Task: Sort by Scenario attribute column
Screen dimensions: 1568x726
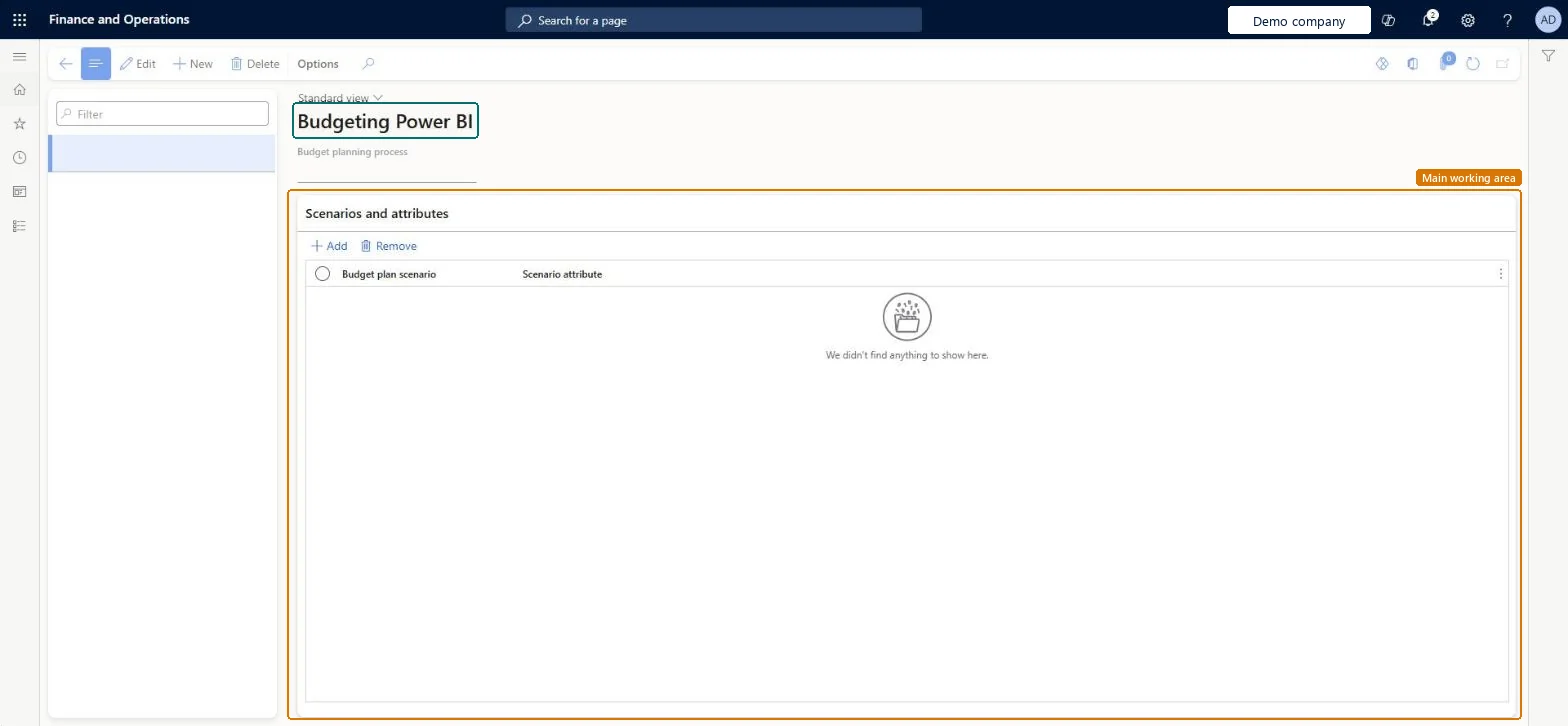Action: [x=562, y=274]
